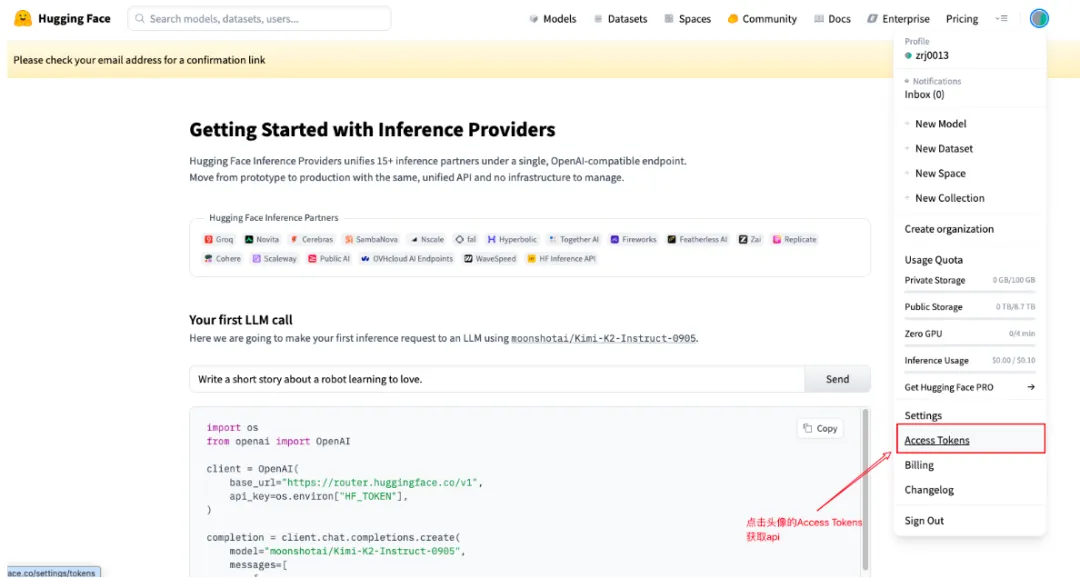Click the Groq provider icon
The height and width of the screenshot is (578, 1080).
[209, 240]
